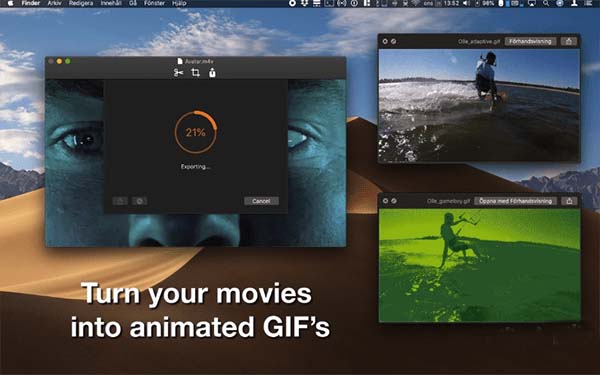Close the Olle_adaptive.gif preview window
The width and height of the screenshot is (600, 375).
(x=385, y=41)
